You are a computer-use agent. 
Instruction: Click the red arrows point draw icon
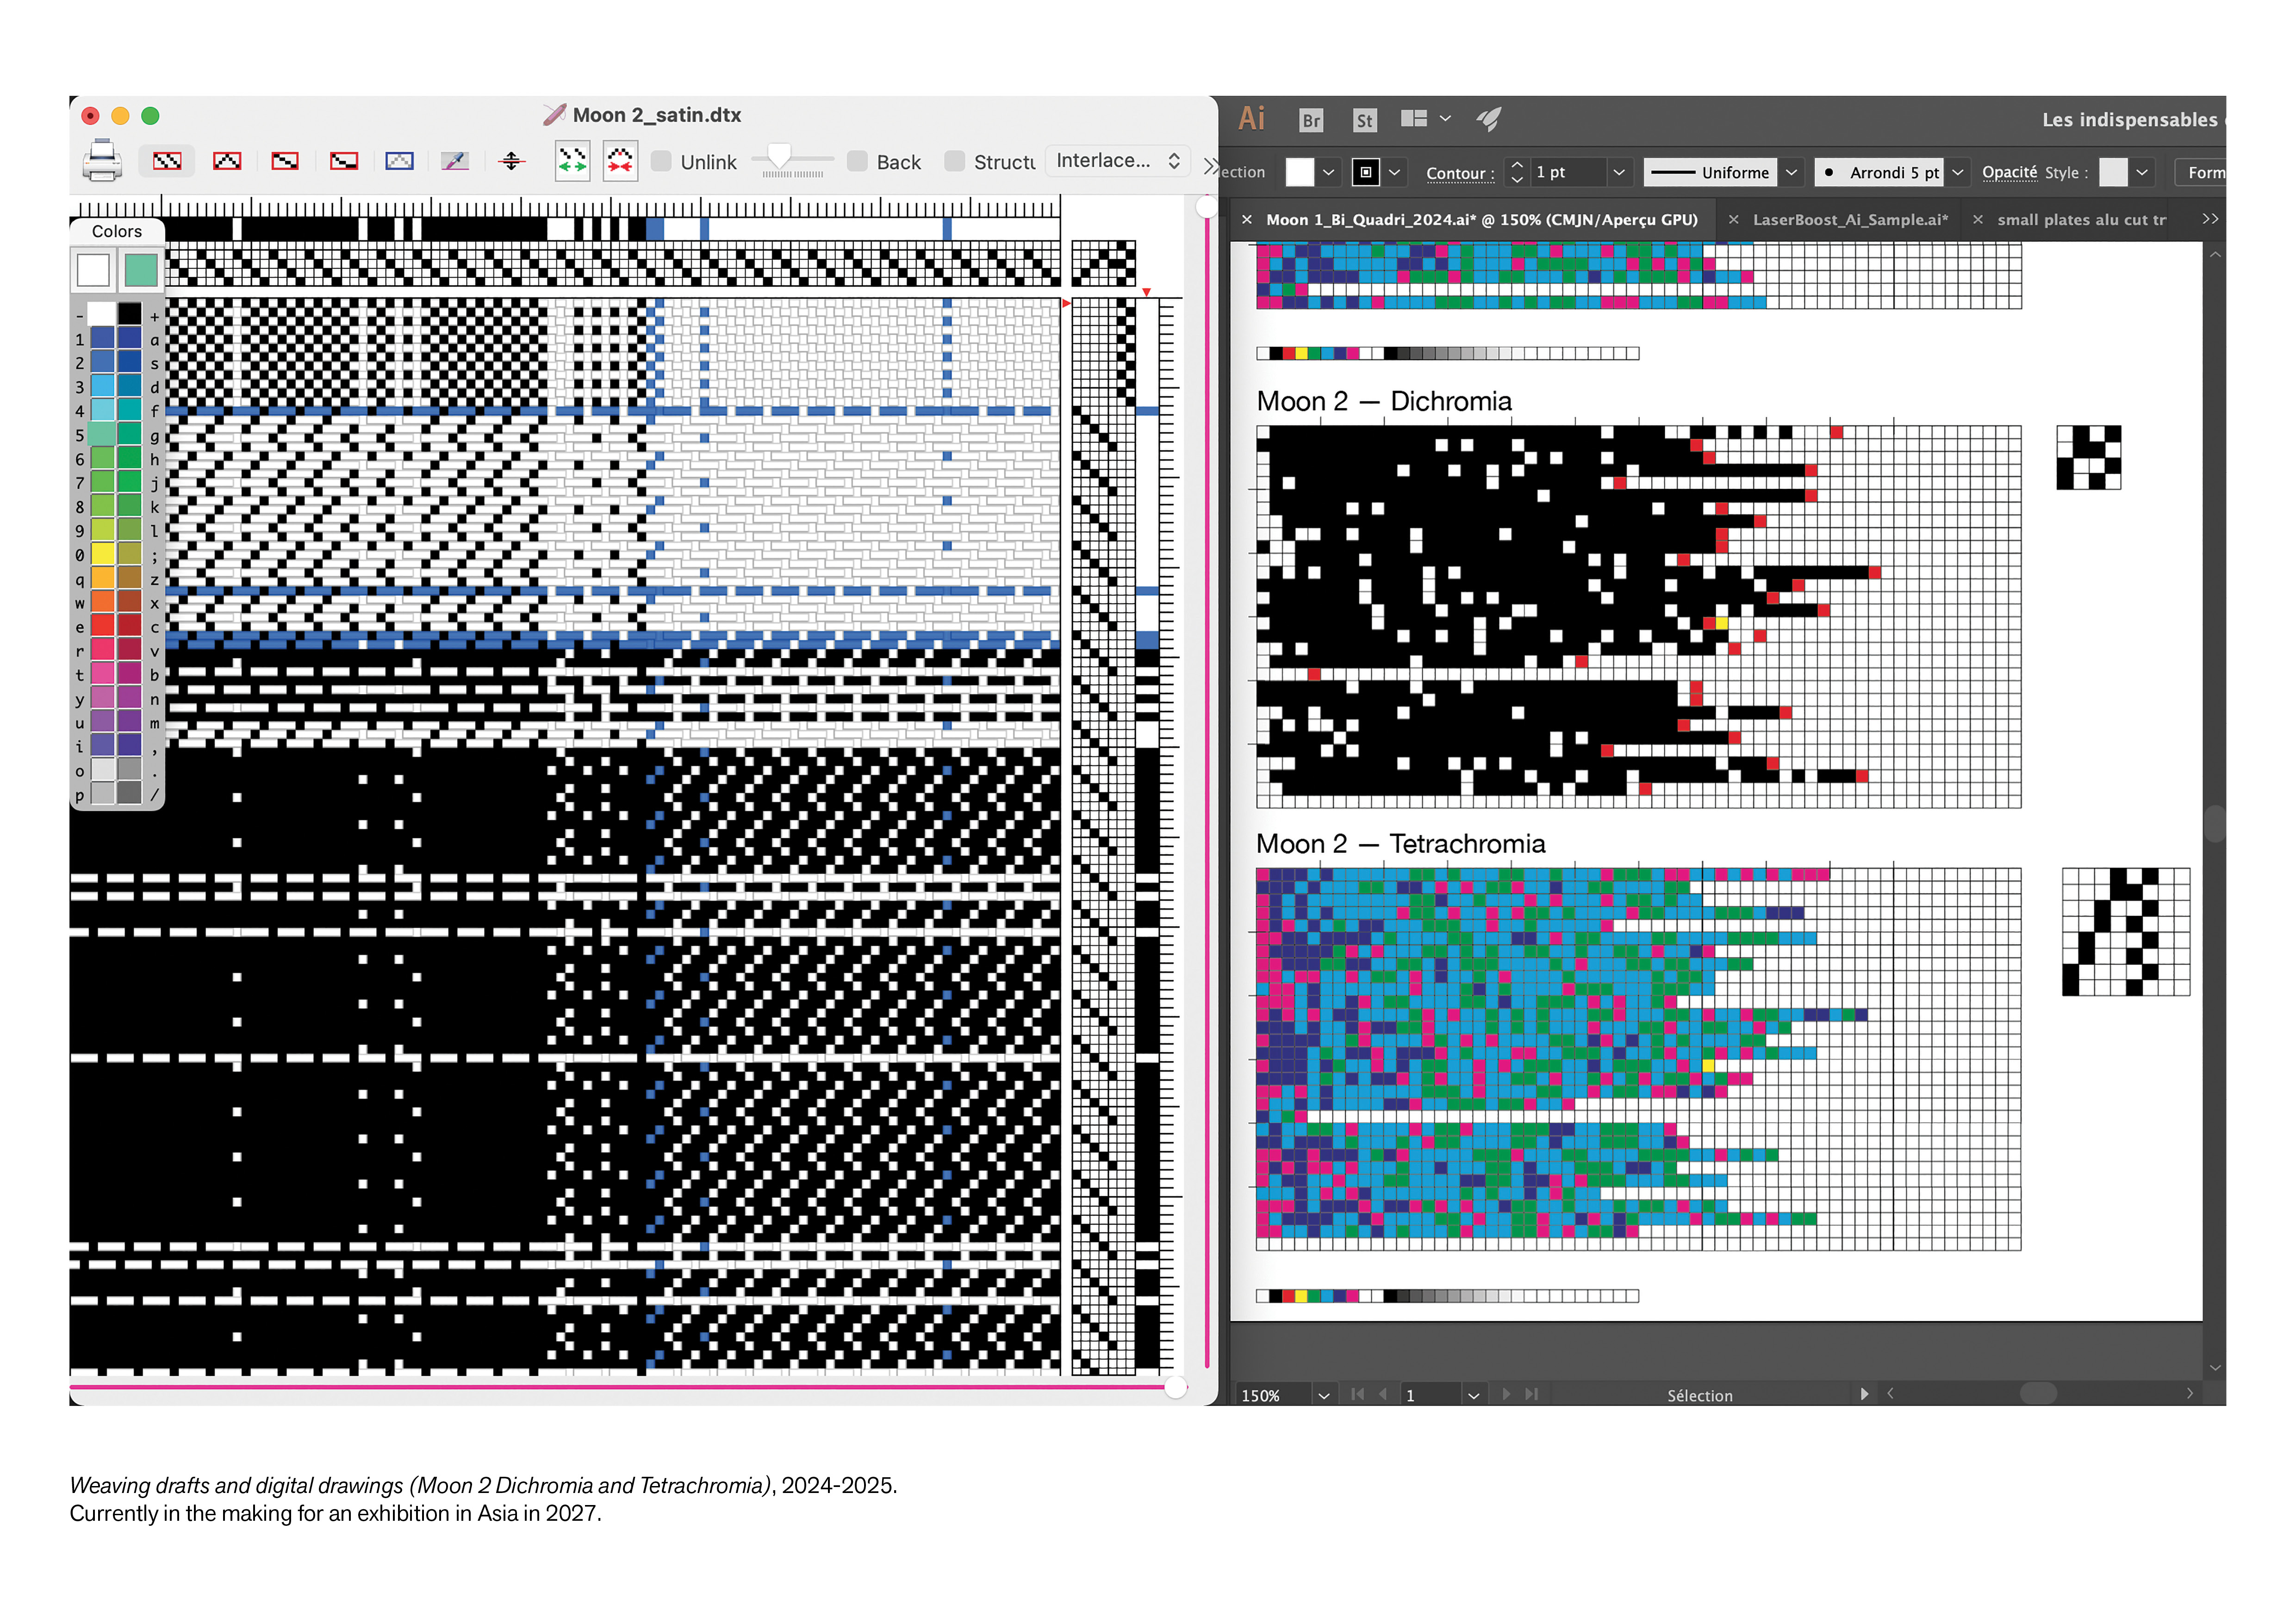coord(620,161)
